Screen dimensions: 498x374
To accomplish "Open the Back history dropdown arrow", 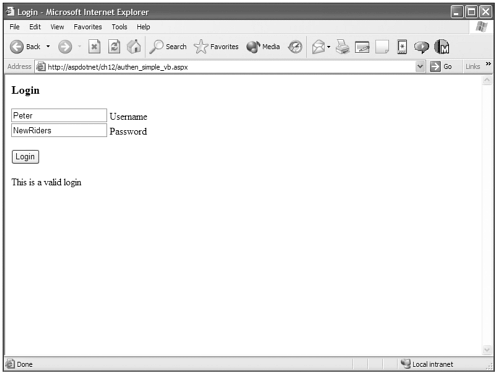I will click(48, 46).
